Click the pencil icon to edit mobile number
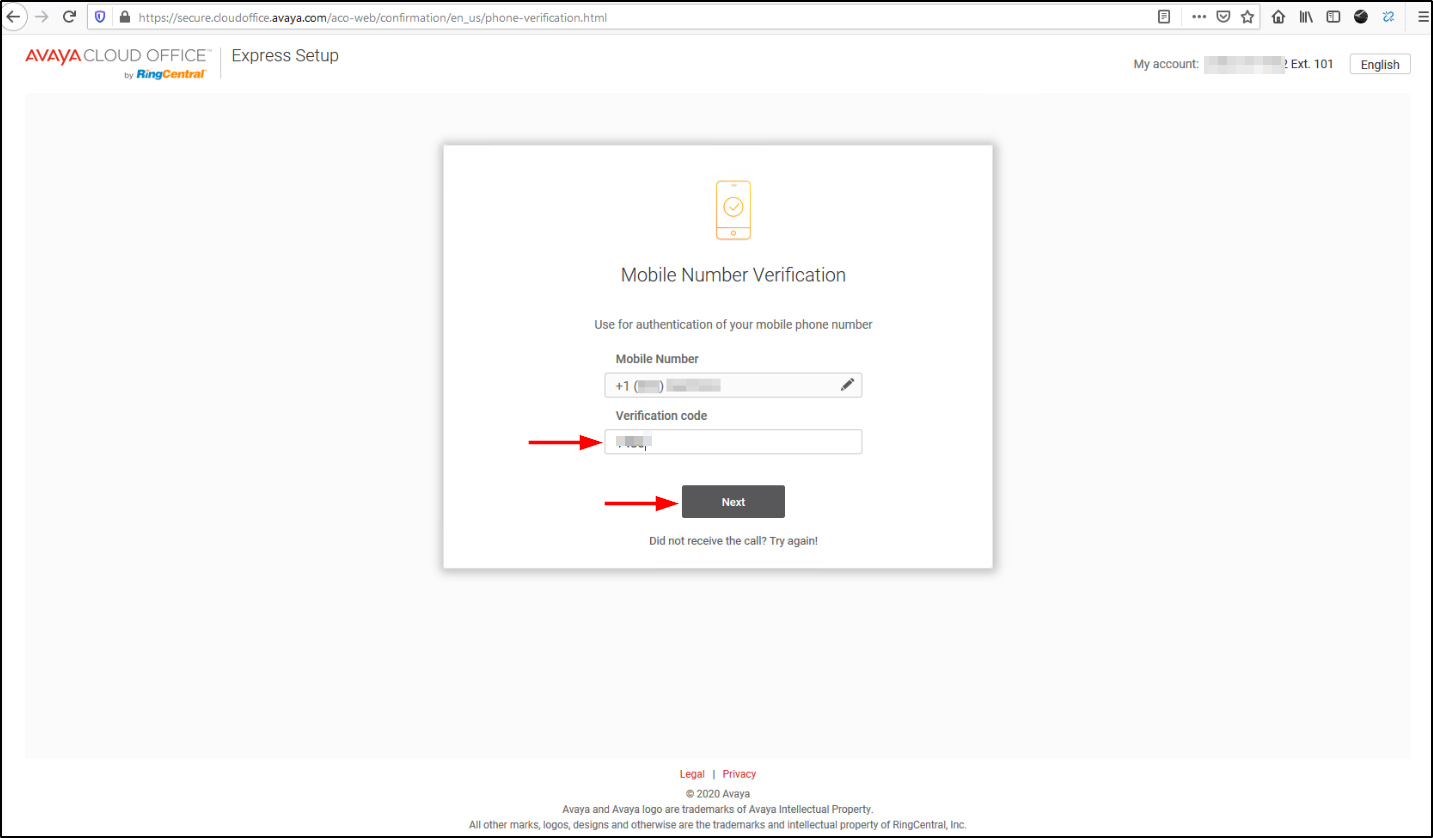This screenshot has height=838, width=1433. pos(847,385)
